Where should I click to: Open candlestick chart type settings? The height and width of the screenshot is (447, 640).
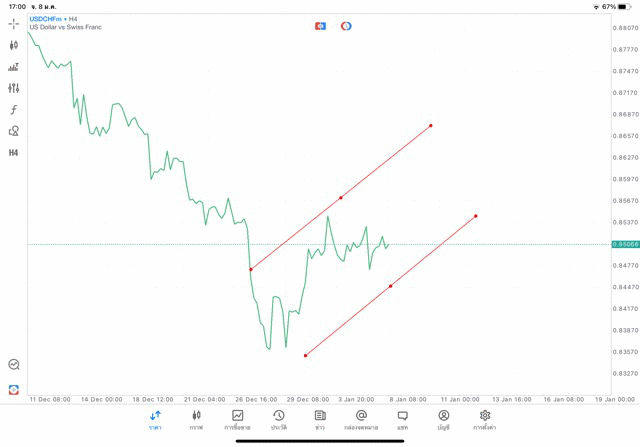(x=14, y=45)
